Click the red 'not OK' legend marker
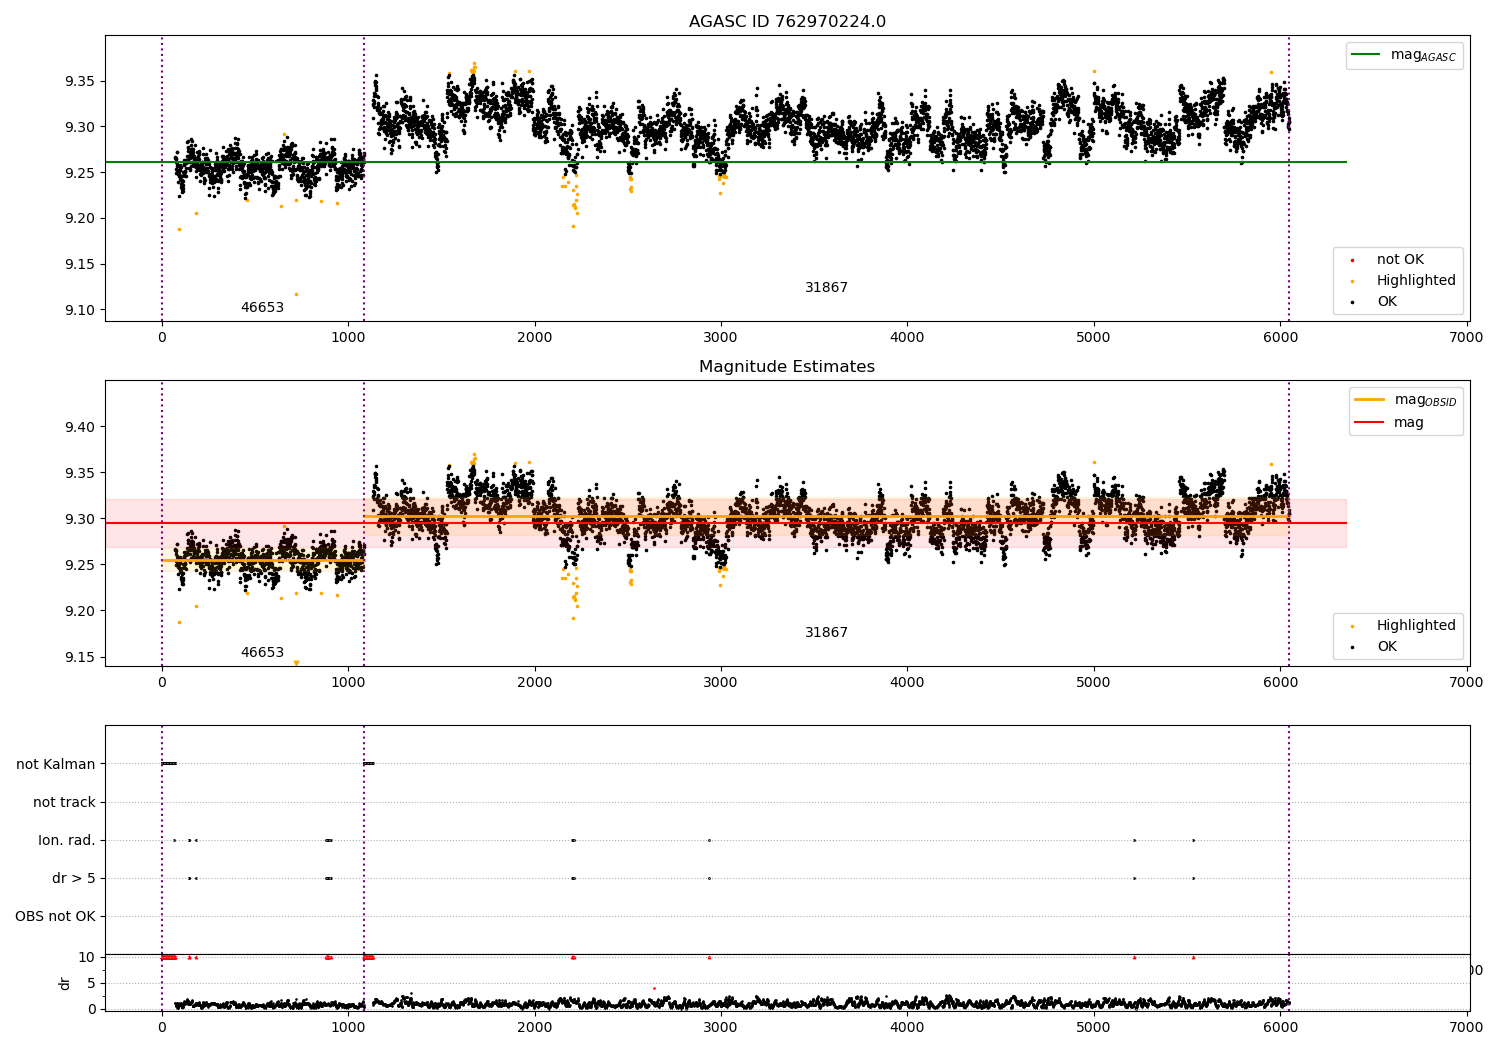 coord(1353,260)
